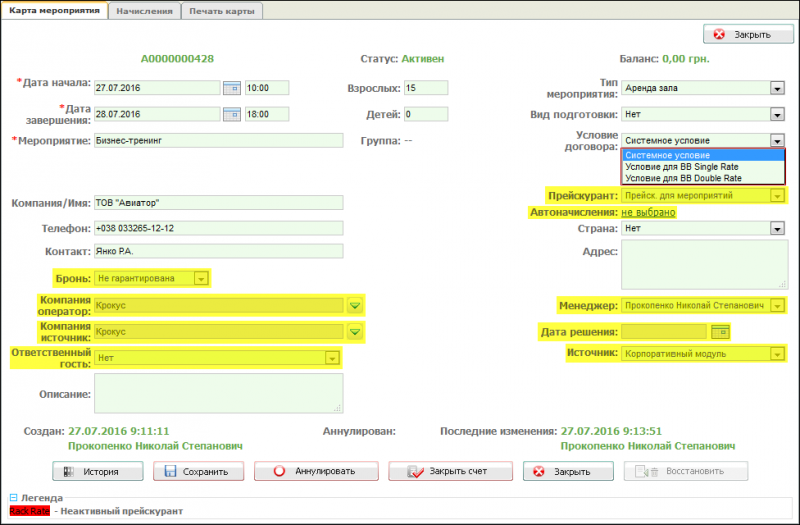Open the 'не выбрано' Автоначисления link

click(648, 212)
